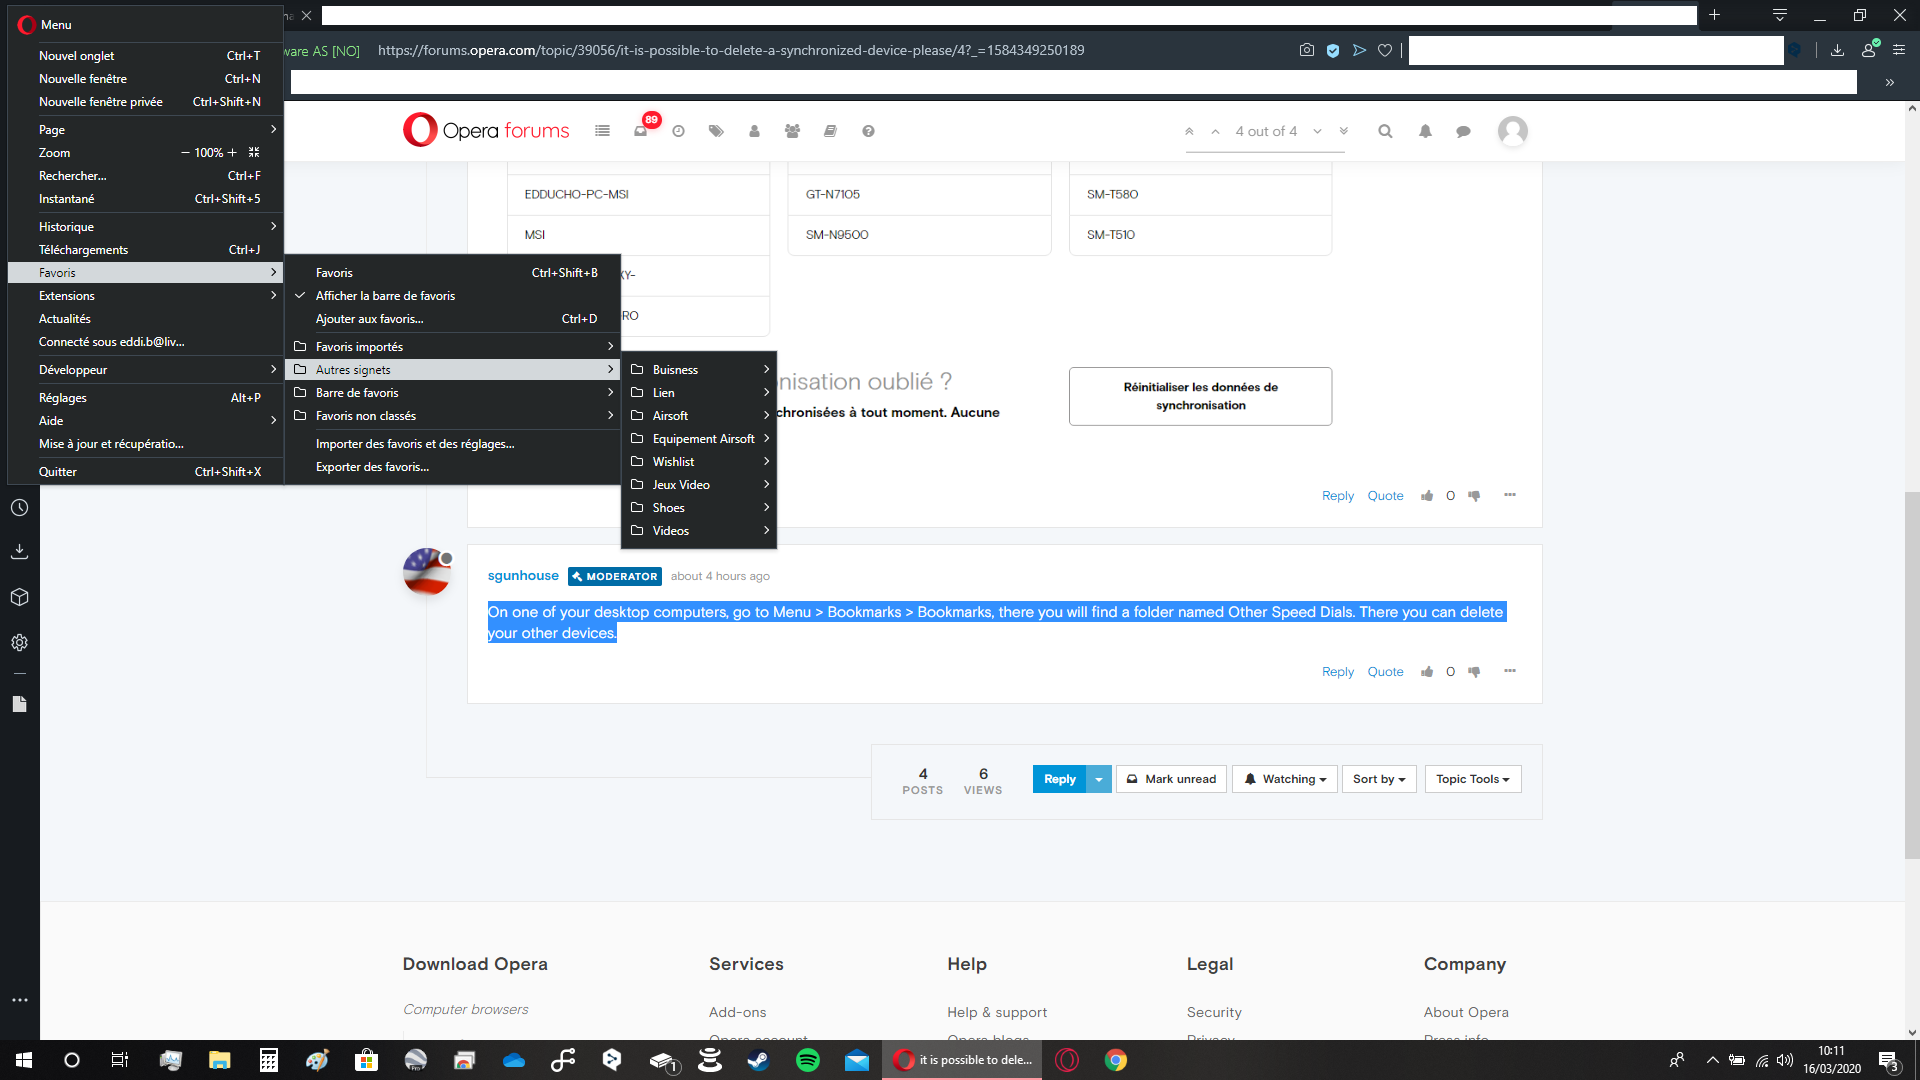
Task: Click Help & support footer link
Action: 997,1012
